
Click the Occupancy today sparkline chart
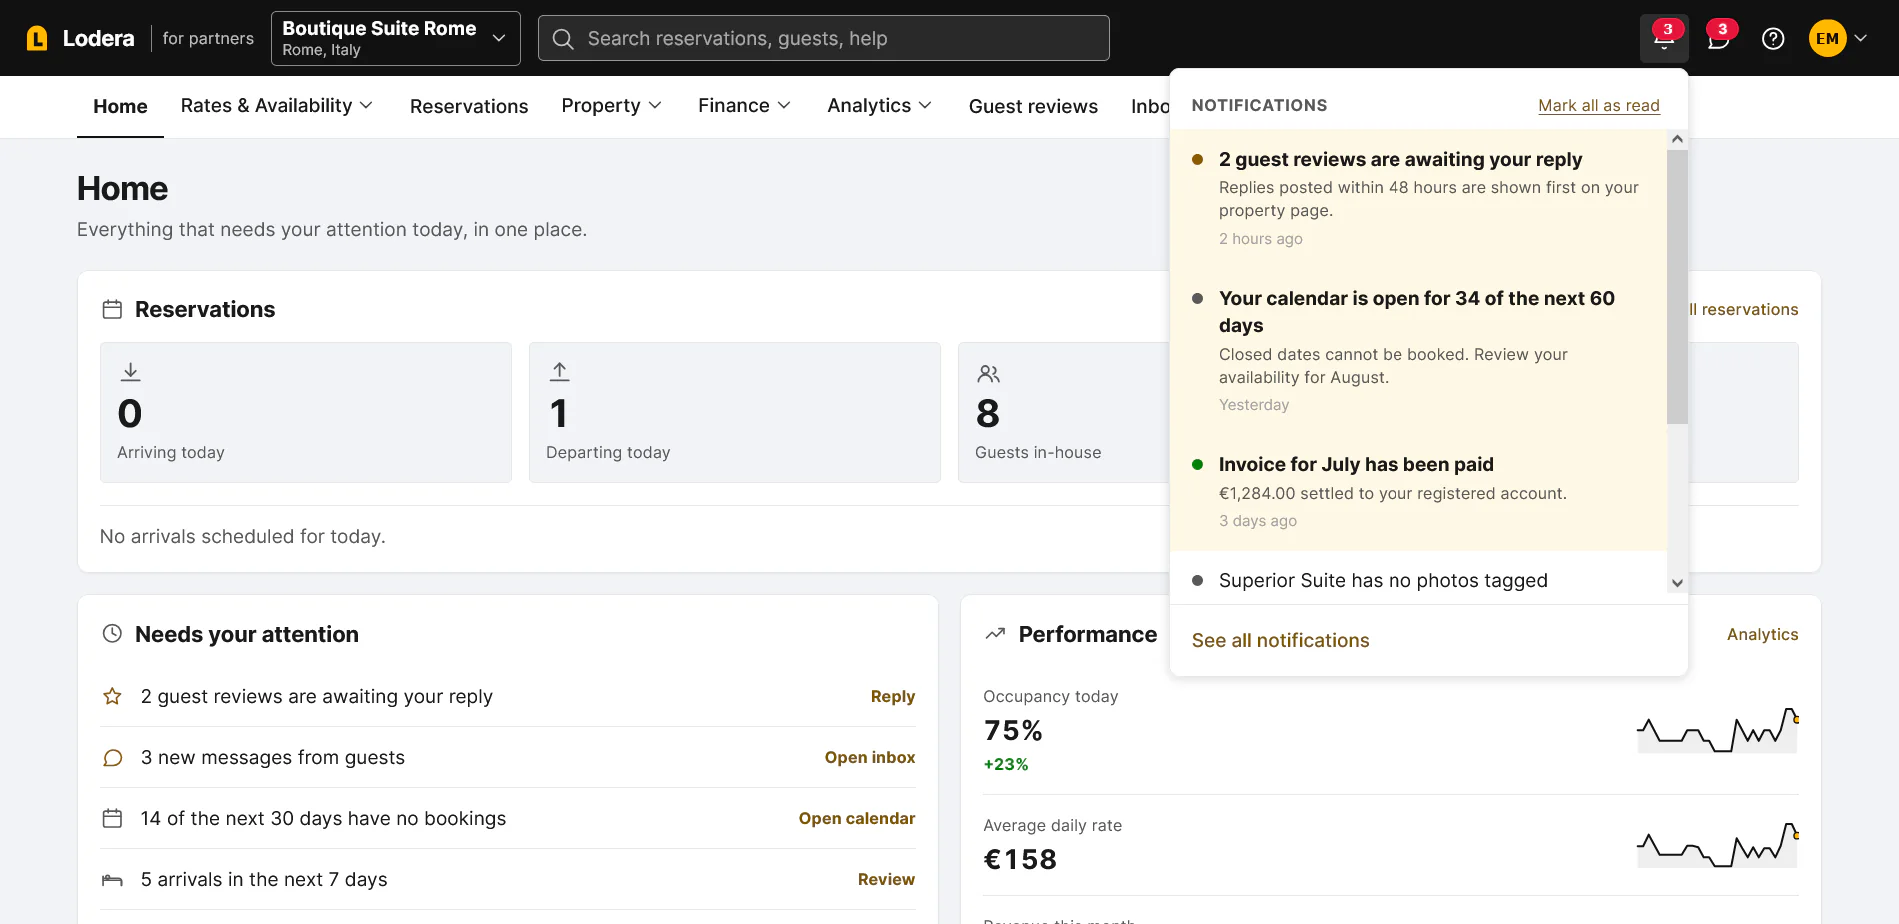click(1718, 730)
